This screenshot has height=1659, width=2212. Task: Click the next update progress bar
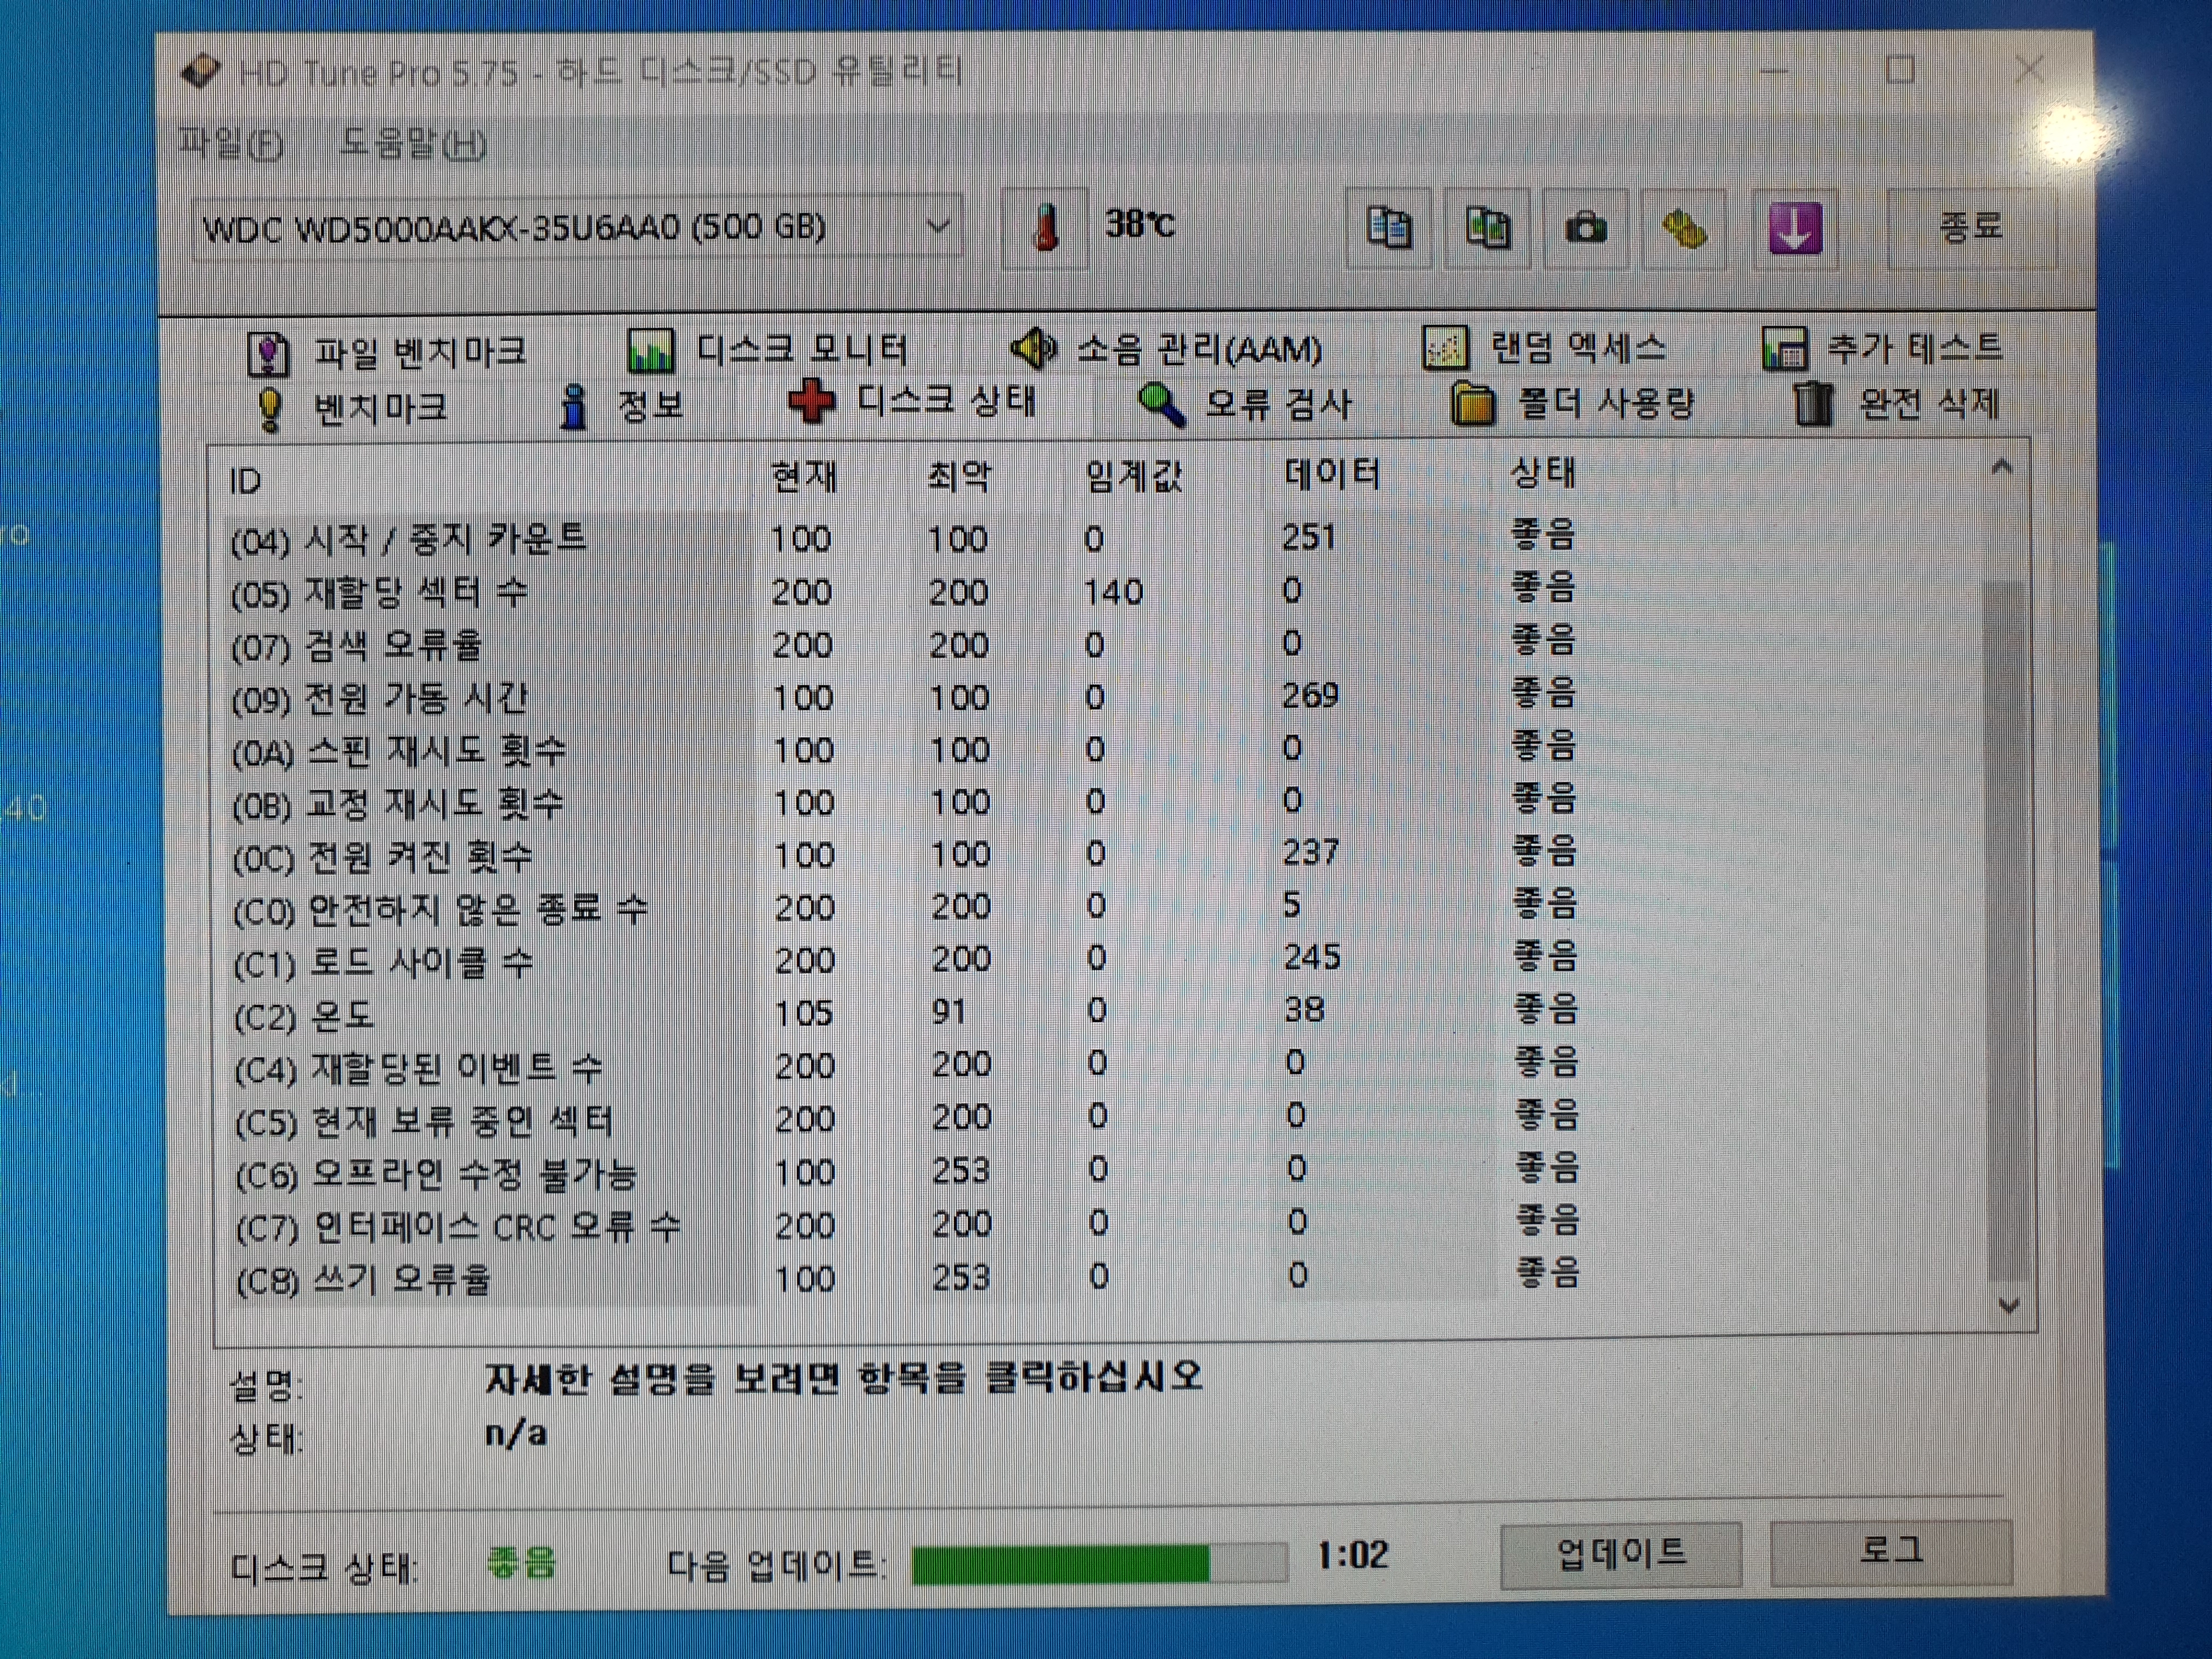pos(1099,1563)
